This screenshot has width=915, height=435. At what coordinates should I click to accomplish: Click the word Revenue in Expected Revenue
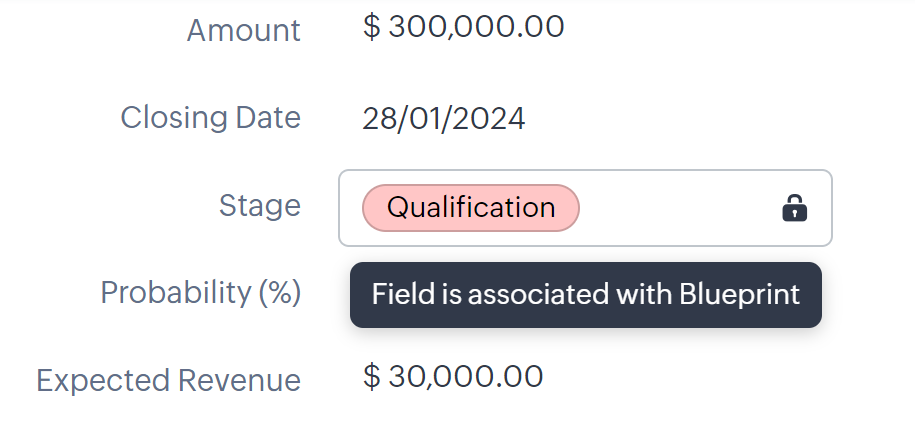point(239,380)
